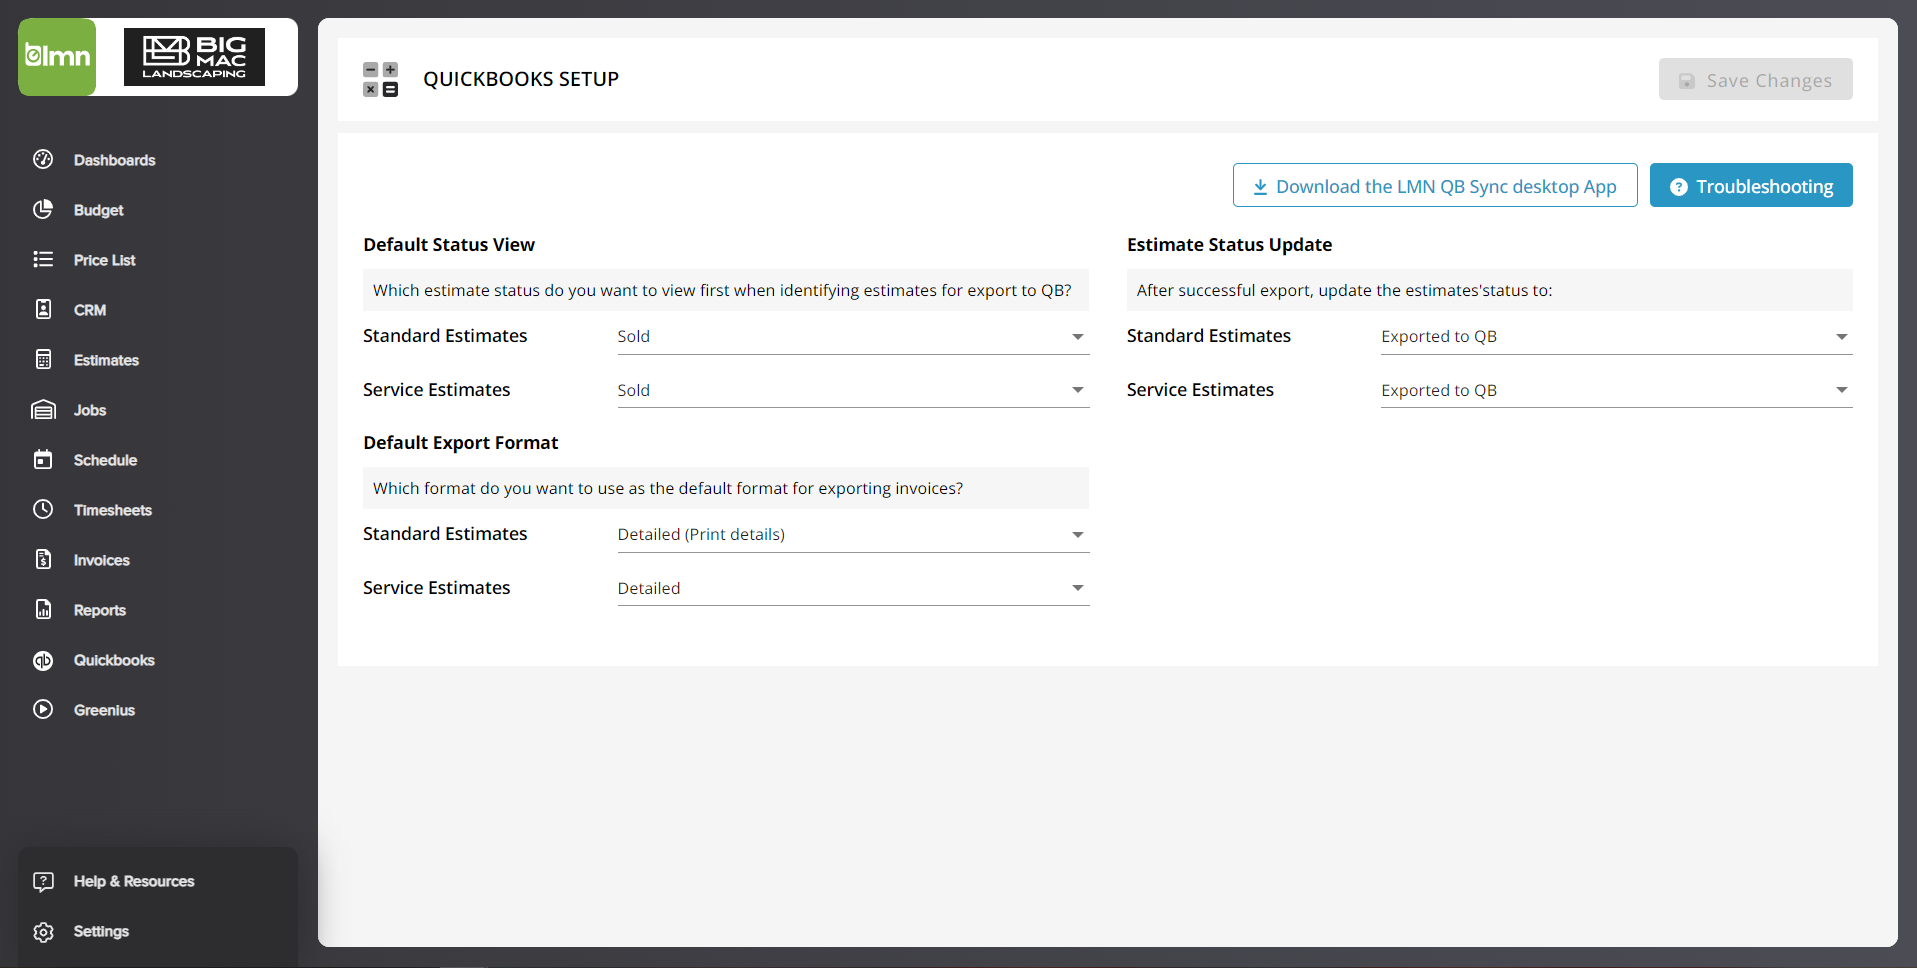The width and height of the screenshot is (1917, 968).
Task: Open Service Estimates 'Detailed' export format dropdown
Action: [x=853, y=588]
